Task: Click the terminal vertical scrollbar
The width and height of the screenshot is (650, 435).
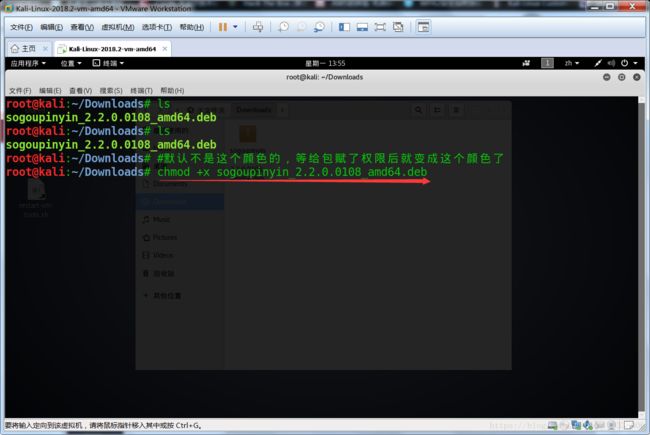Action: point(642,257)
